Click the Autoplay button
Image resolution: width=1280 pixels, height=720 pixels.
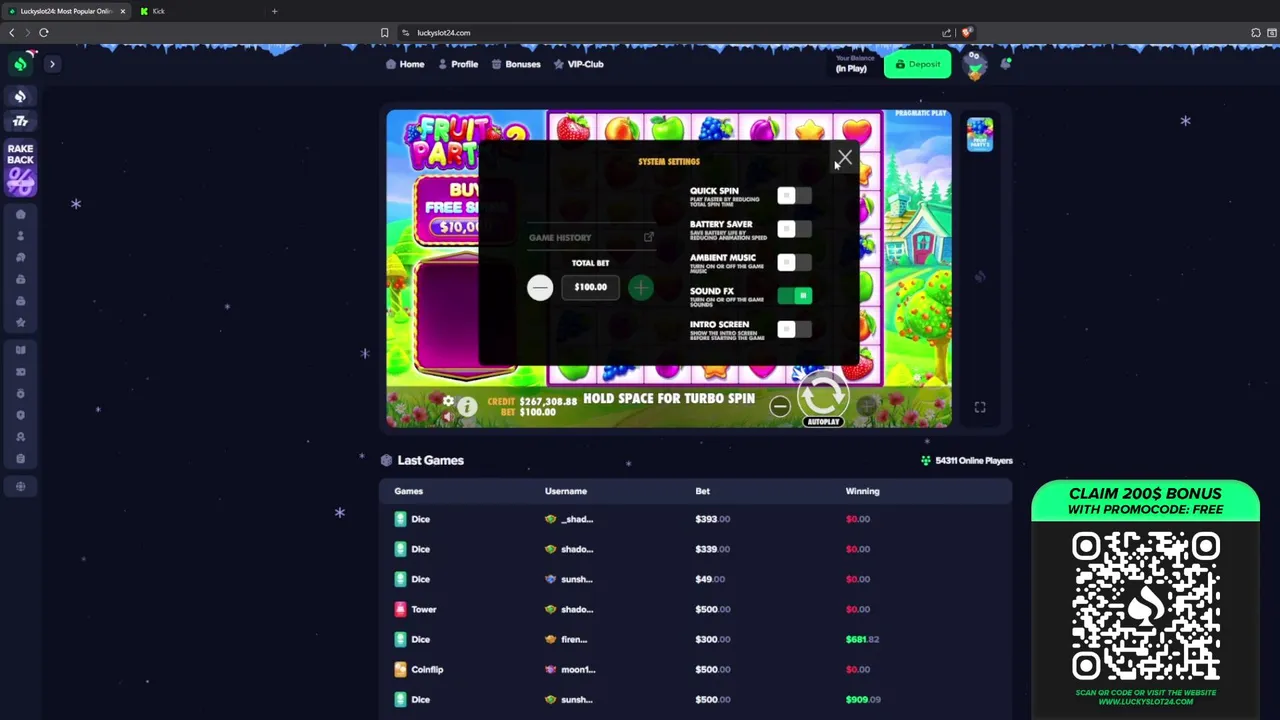pos(823,422)
